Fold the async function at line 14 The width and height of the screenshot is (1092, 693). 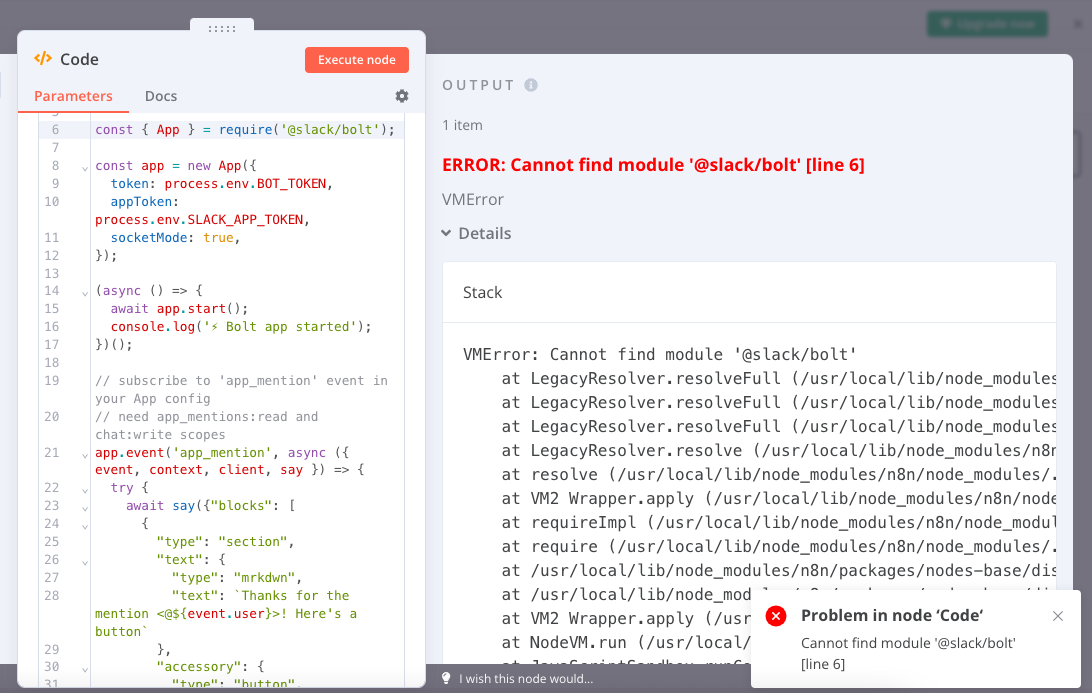click(x=84, y=292)
